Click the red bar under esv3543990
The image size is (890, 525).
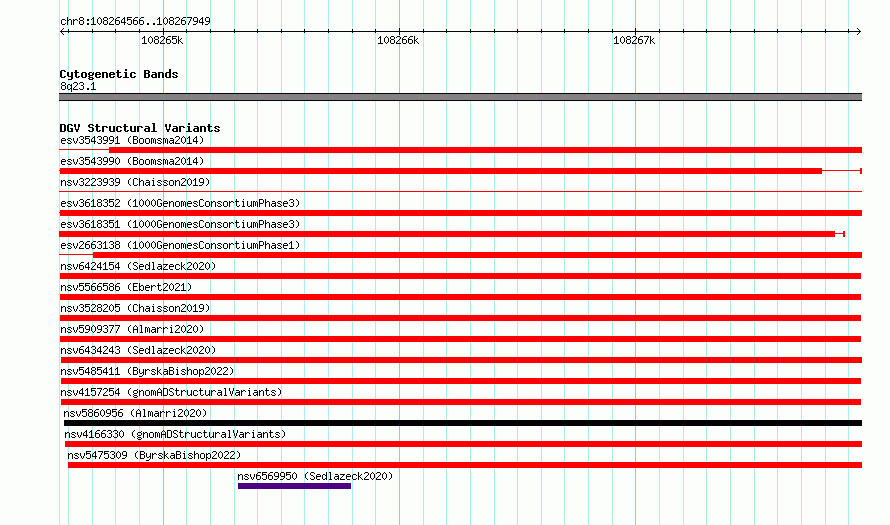coord(440,171)
